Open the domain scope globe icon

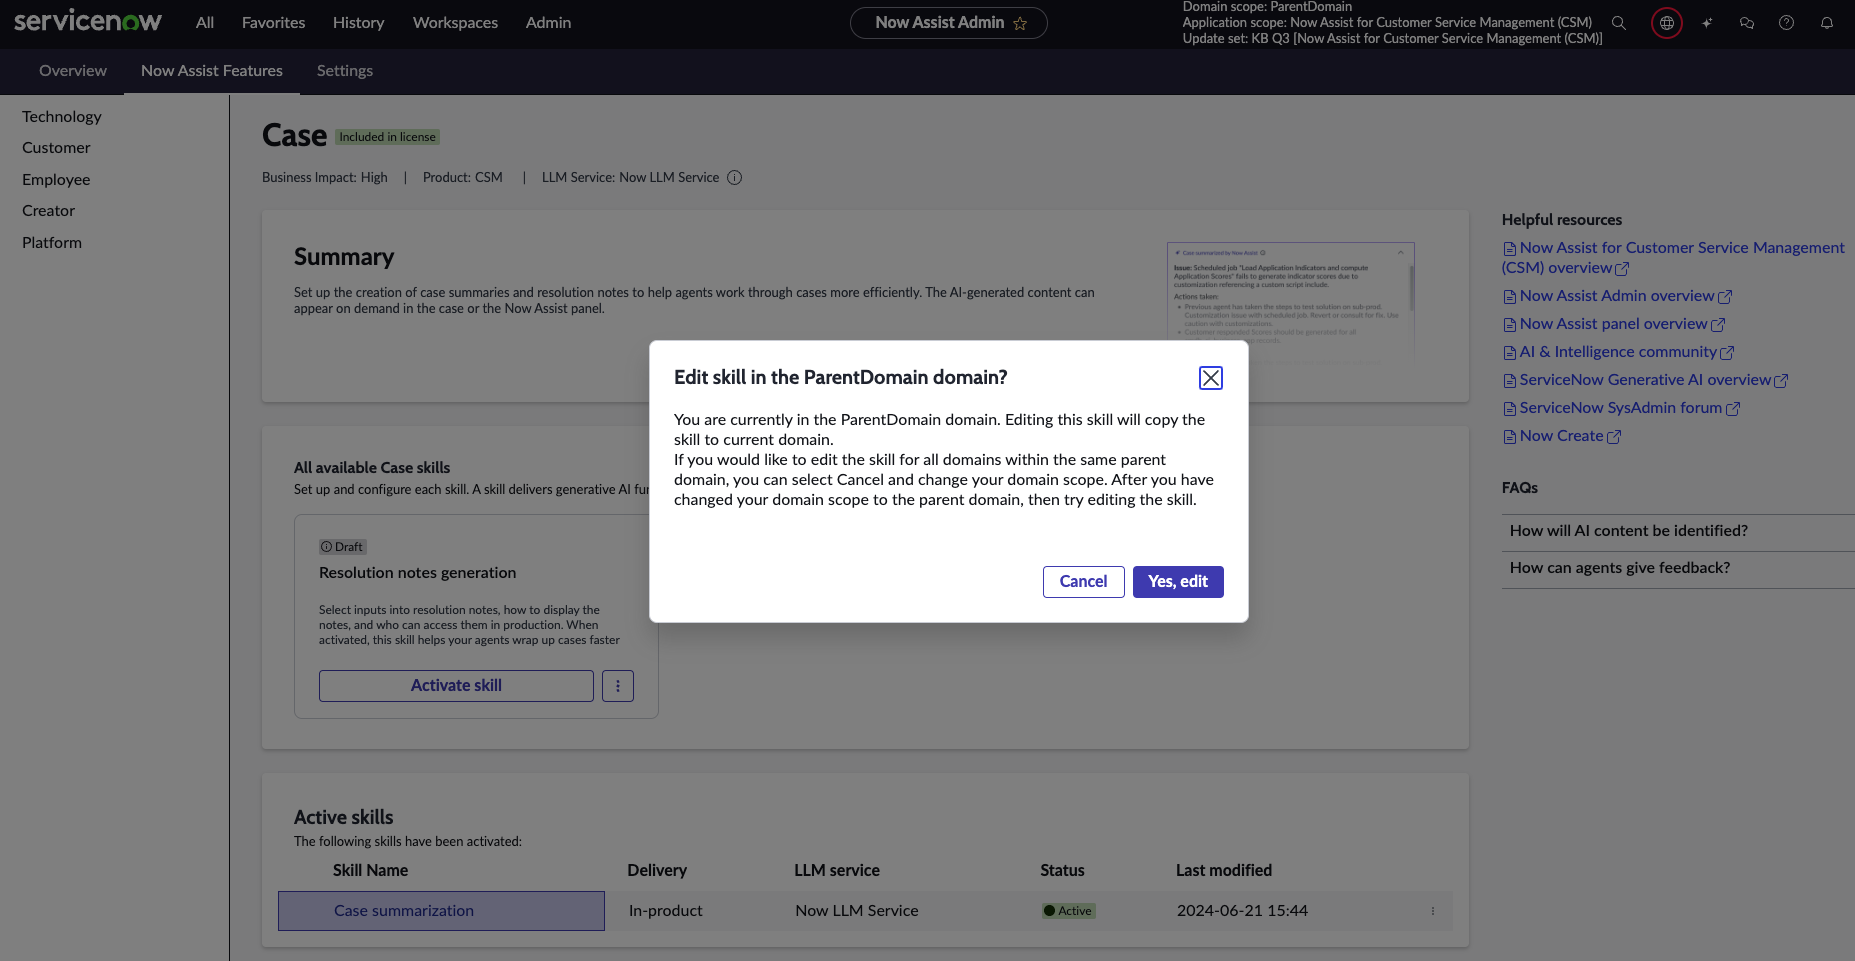pyautogui.click(x=1667, y=23)
